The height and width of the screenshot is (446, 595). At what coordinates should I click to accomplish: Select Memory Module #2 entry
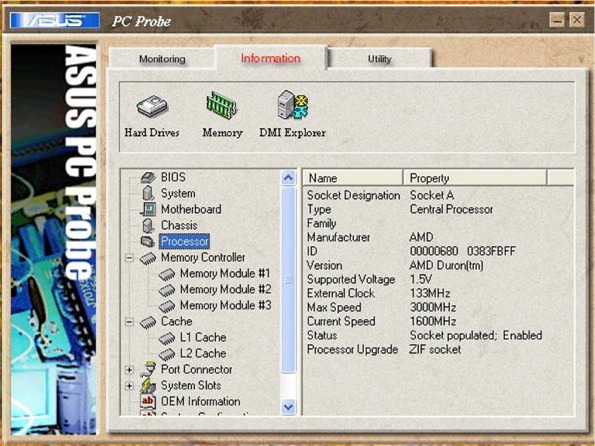[x=225, y=289]
